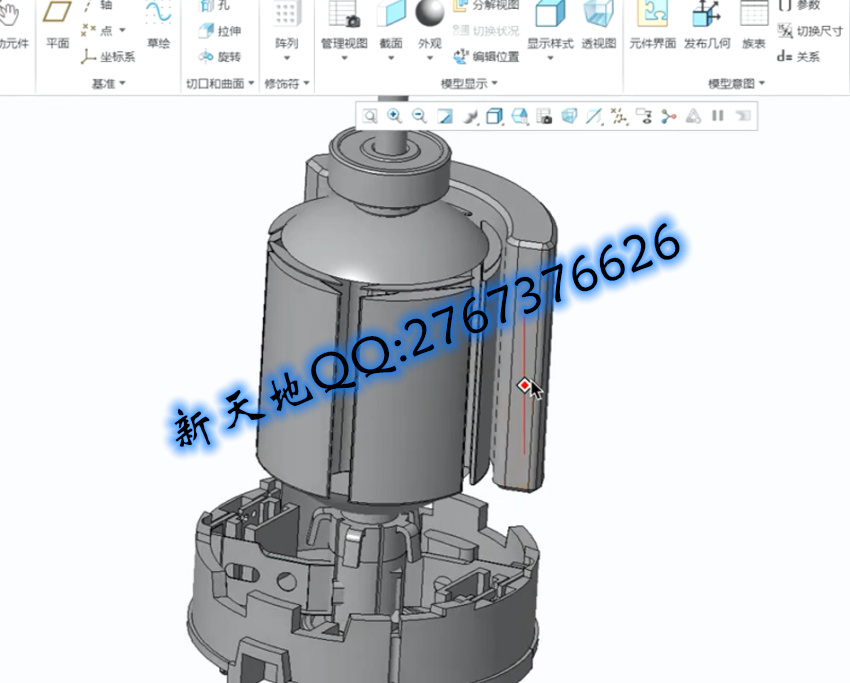Click the 编辑位置 (Edit Position) button
The image size is (850, 683).
[487, 57]
